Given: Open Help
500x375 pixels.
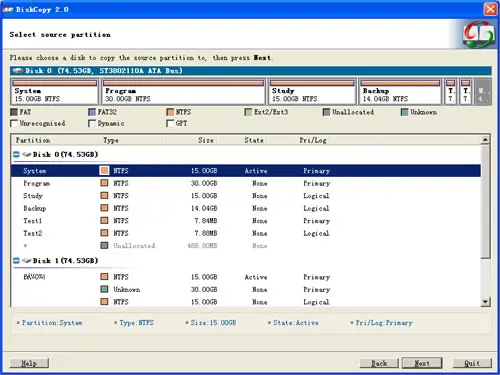Looking at the screenshot, I should click(x=29, y=363).
